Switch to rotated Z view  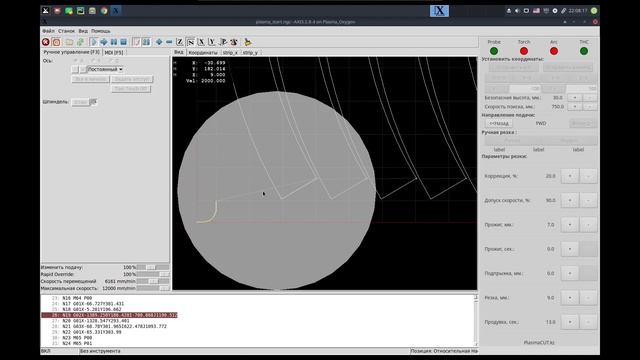pos(191,42)
